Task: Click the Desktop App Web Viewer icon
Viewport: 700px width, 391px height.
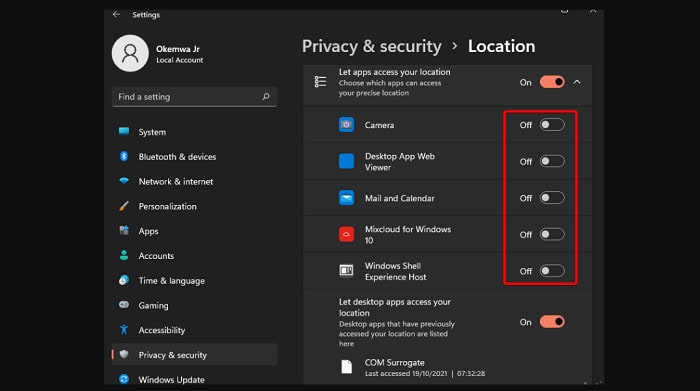Action: click(346, 161)
